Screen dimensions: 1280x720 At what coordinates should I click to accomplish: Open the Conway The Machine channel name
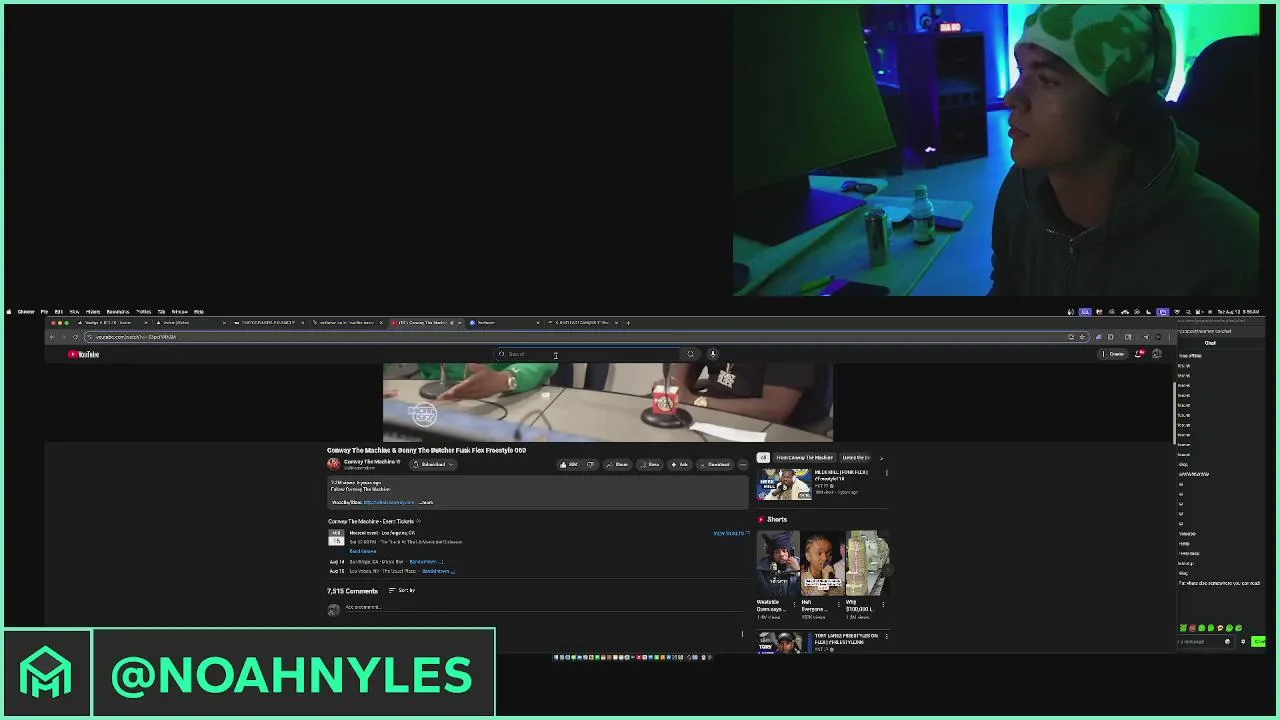click(x=370, y=461)
